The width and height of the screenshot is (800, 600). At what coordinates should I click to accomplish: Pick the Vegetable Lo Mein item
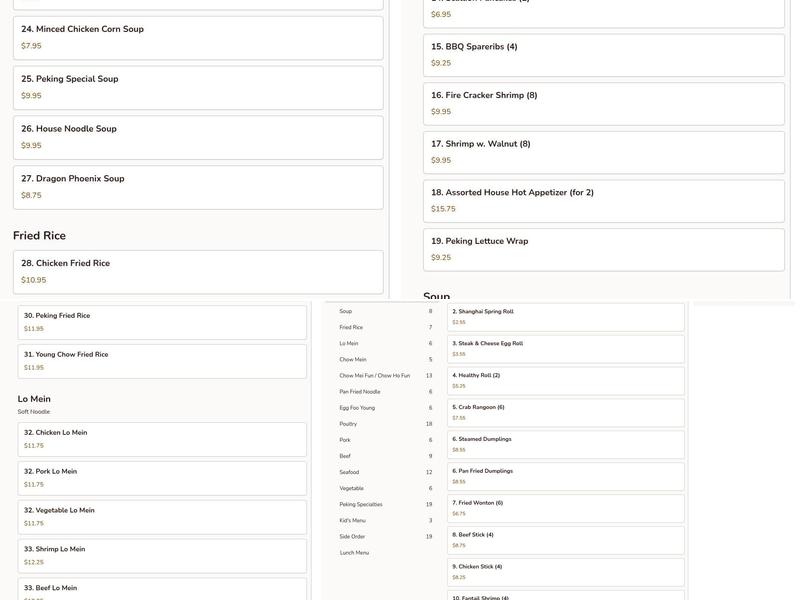click(162, 517)
